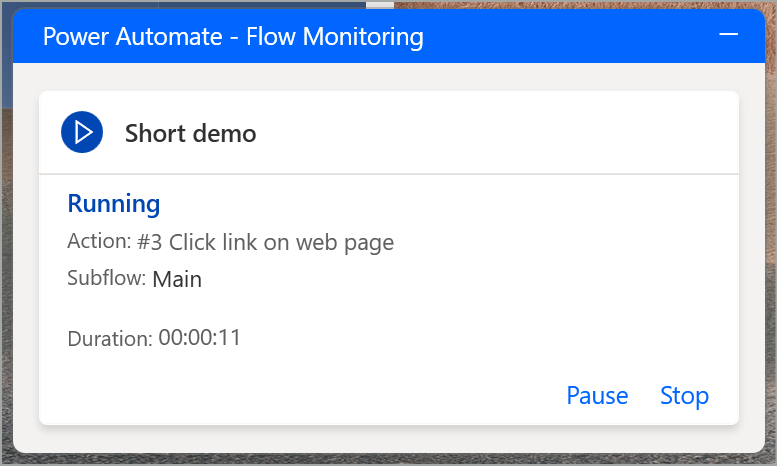The image size is (777, 466).
Task: Click the blue play icon beside Short demo
Action: (x=82, y=132)
